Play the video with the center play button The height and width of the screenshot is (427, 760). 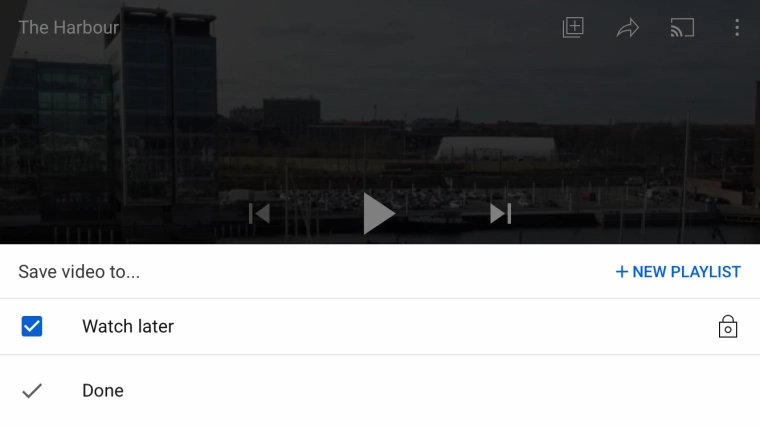[x=379, y=214]
